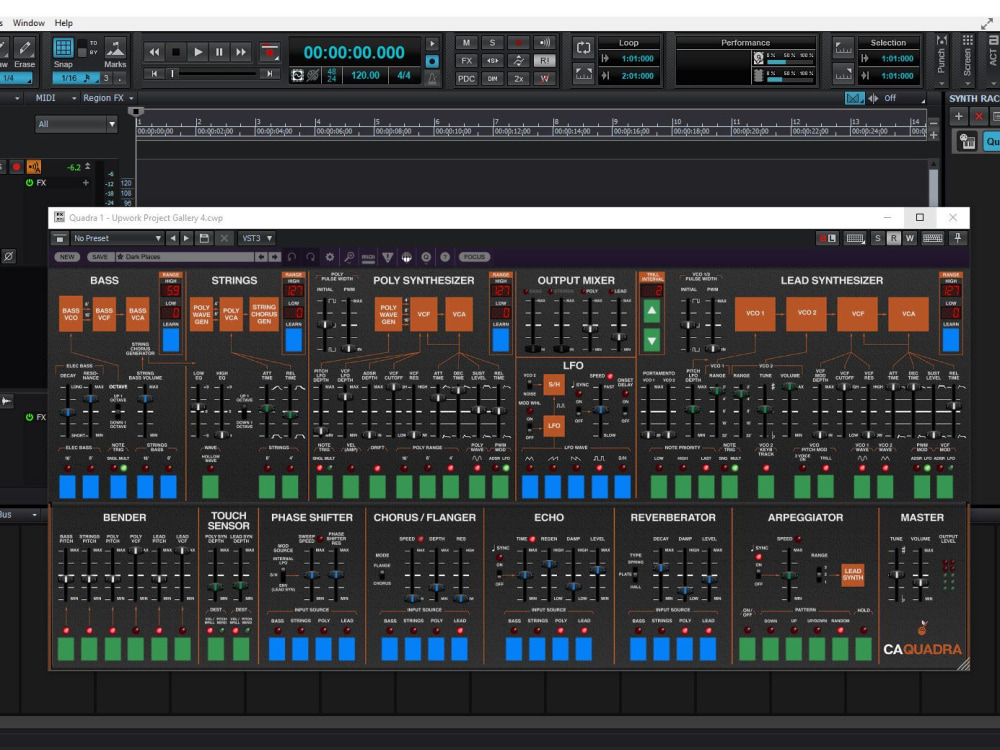Click the zoom magnifier icon in Quadra toolbar
This screenshot has width=1000, height=750.
click(349, 257)
